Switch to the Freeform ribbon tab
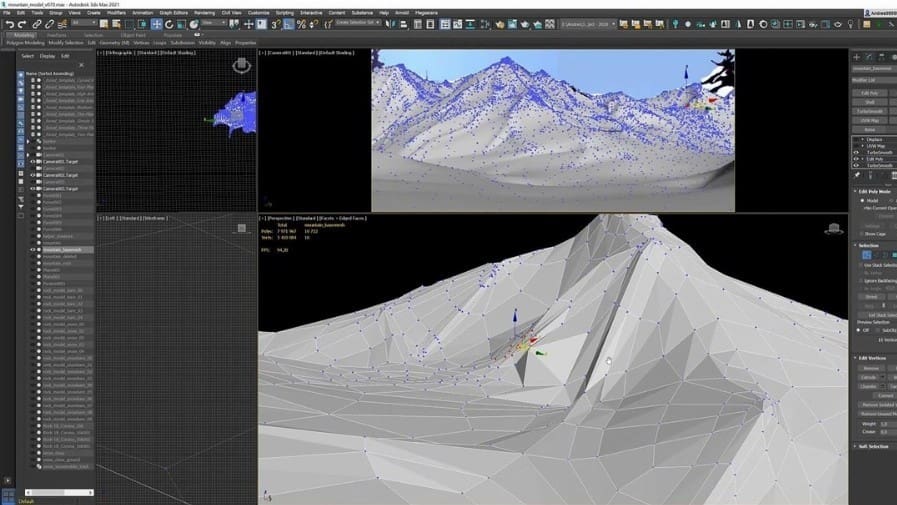Image resolution: width=897 pixels, height=505 pixels. (x=57, y=35)
